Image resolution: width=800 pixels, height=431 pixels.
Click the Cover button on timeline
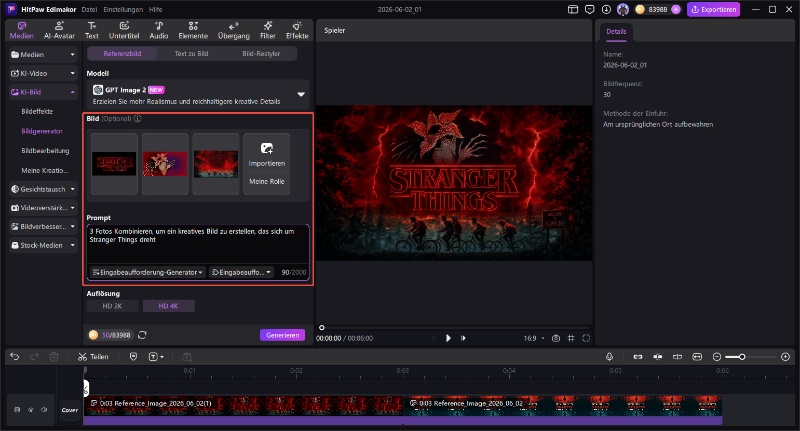coord(70,410)
